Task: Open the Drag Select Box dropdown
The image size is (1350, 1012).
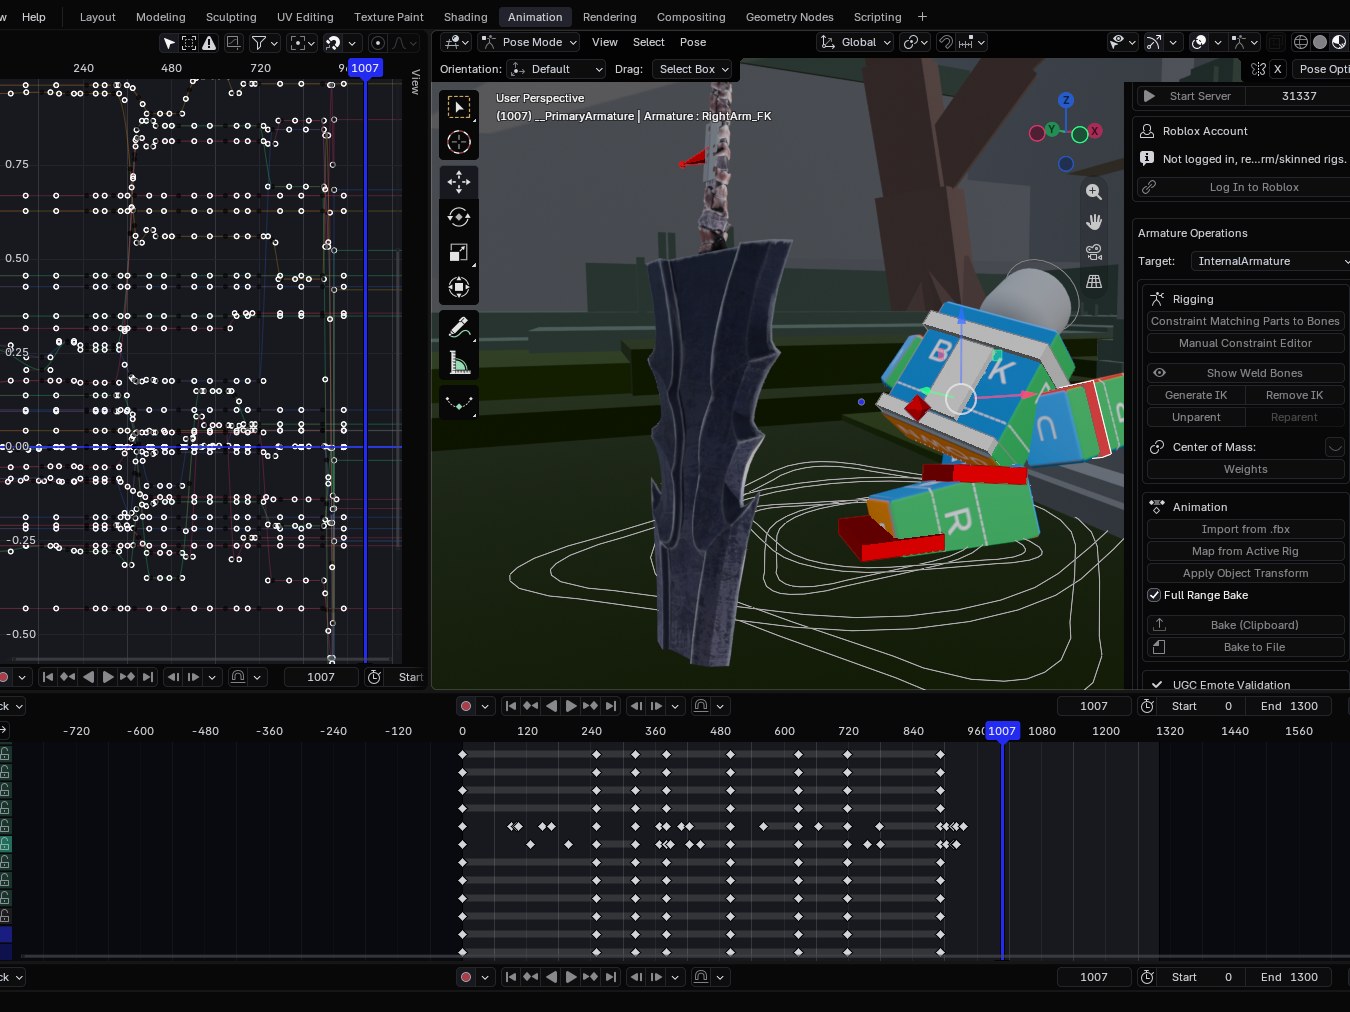Action: coord(693,69)
